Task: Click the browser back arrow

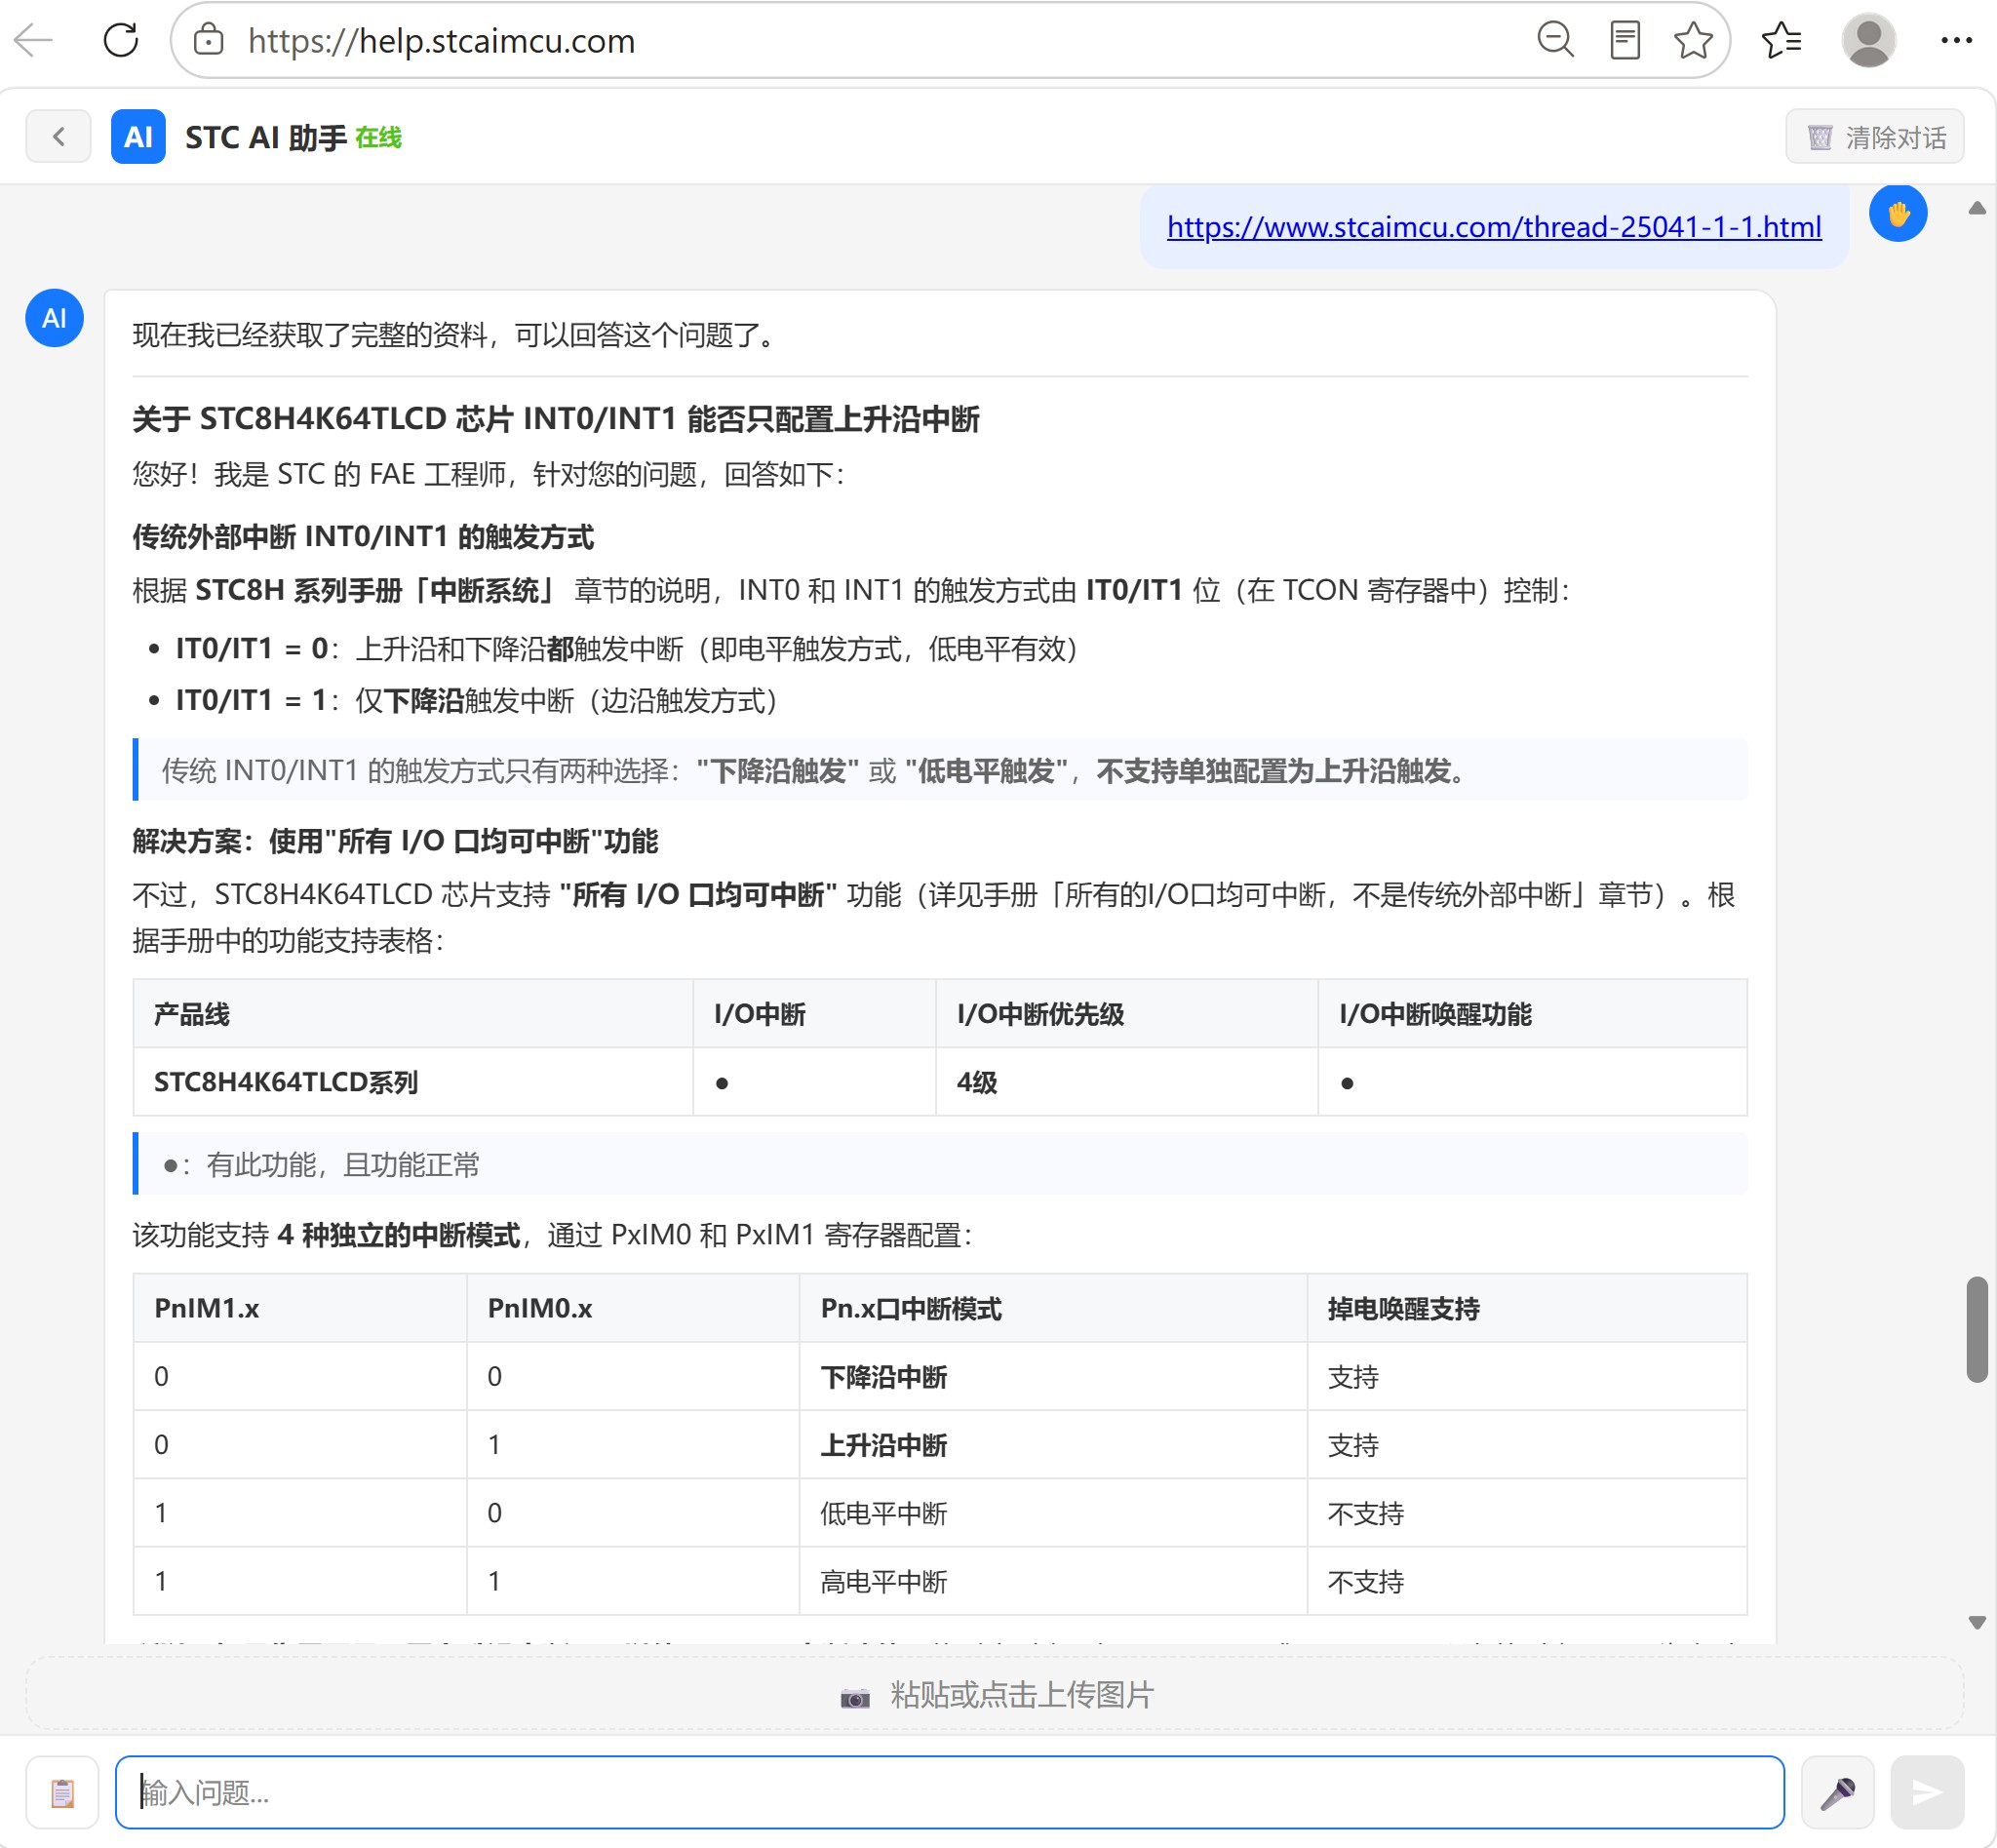Action: pyautogui.click(x=34, y=41)
